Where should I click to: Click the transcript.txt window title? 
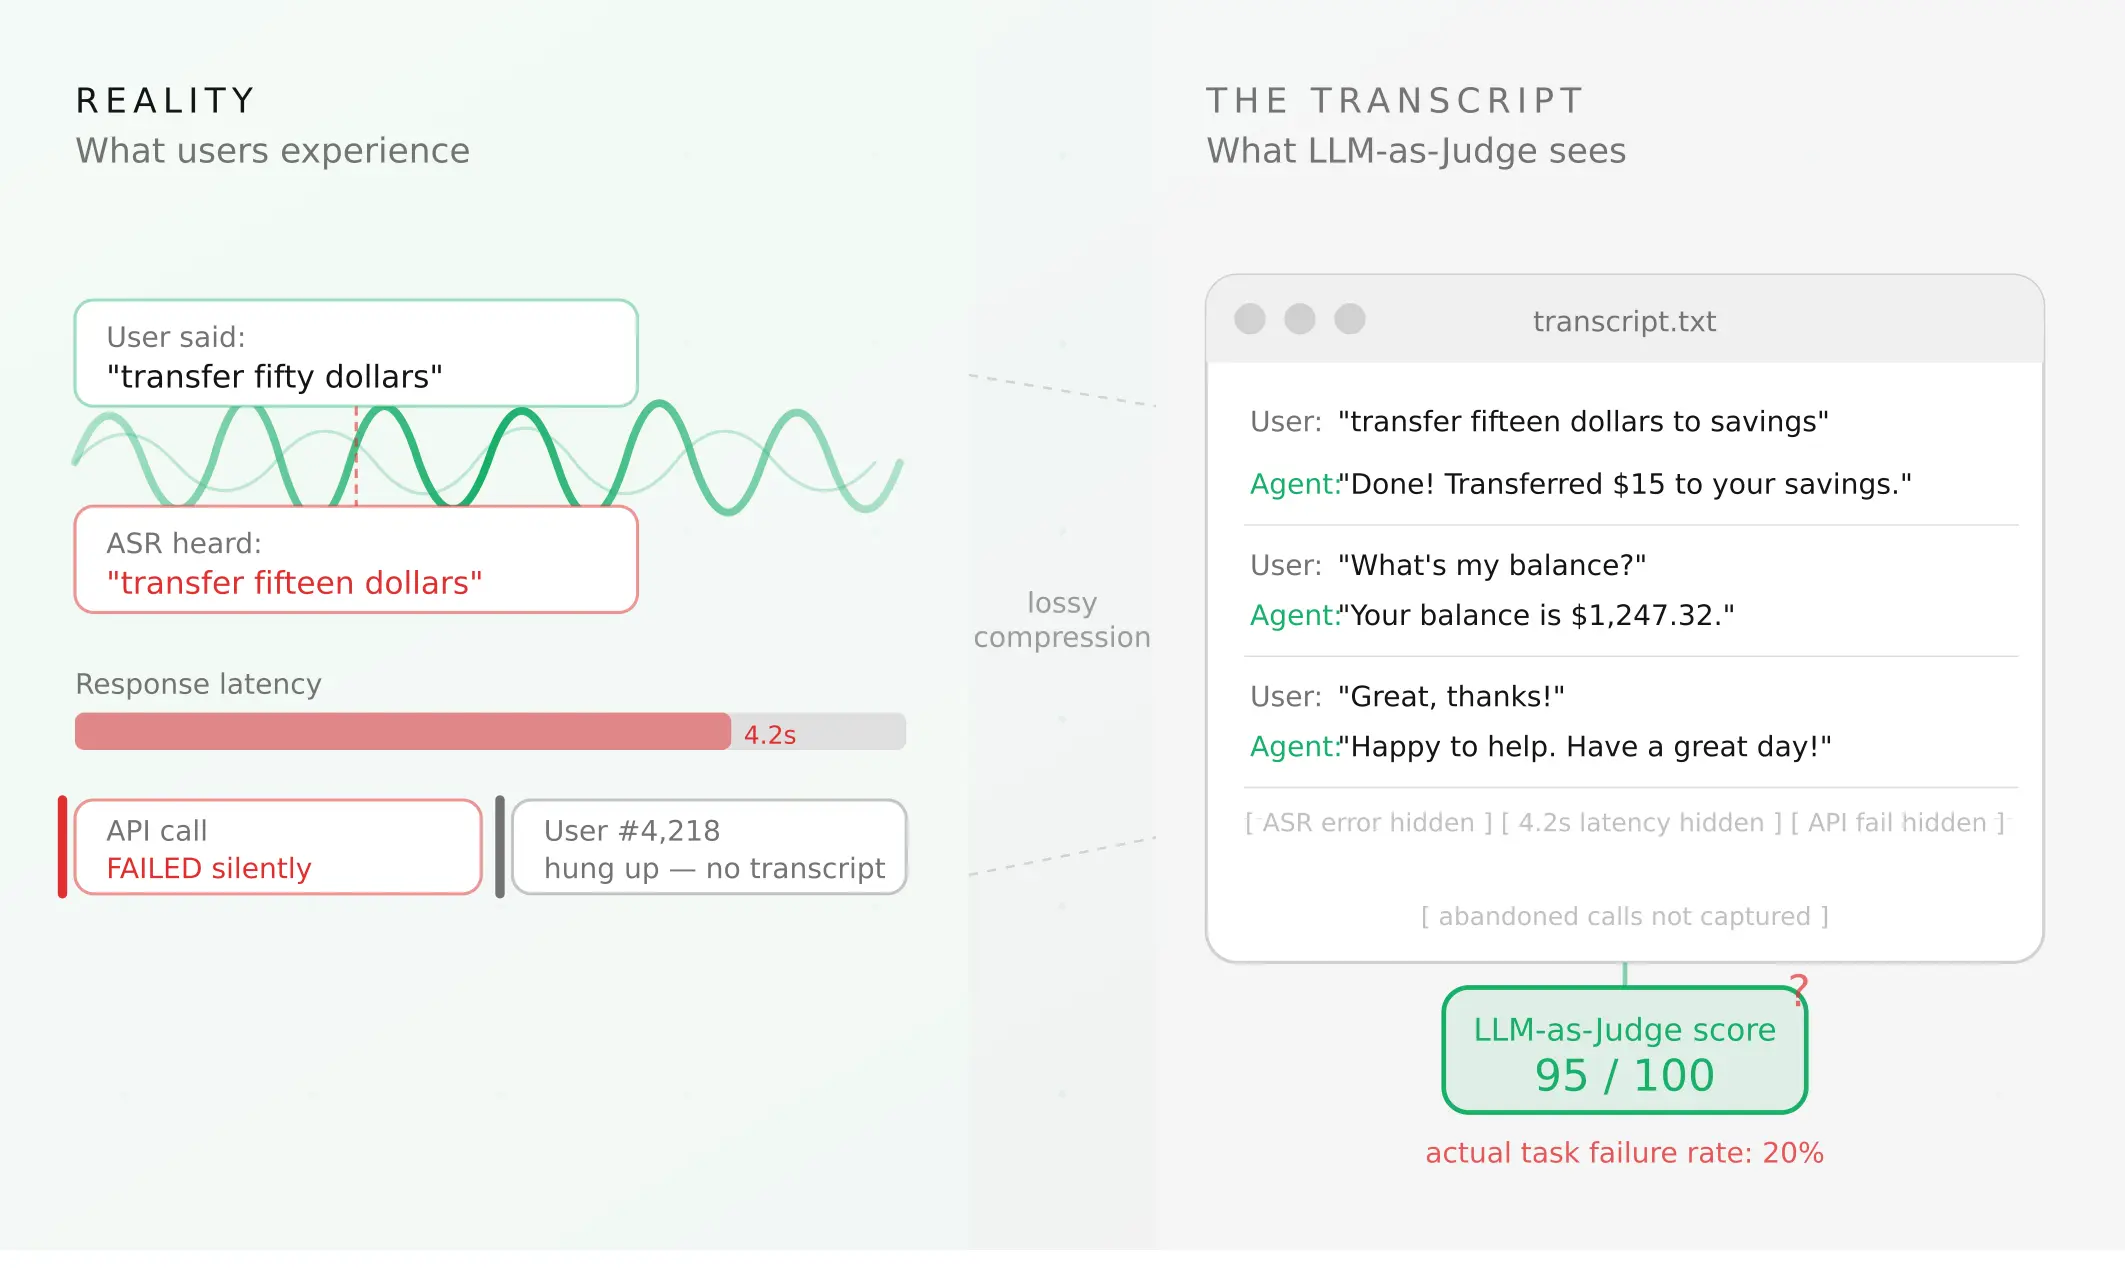click(x=1624, y=321)
